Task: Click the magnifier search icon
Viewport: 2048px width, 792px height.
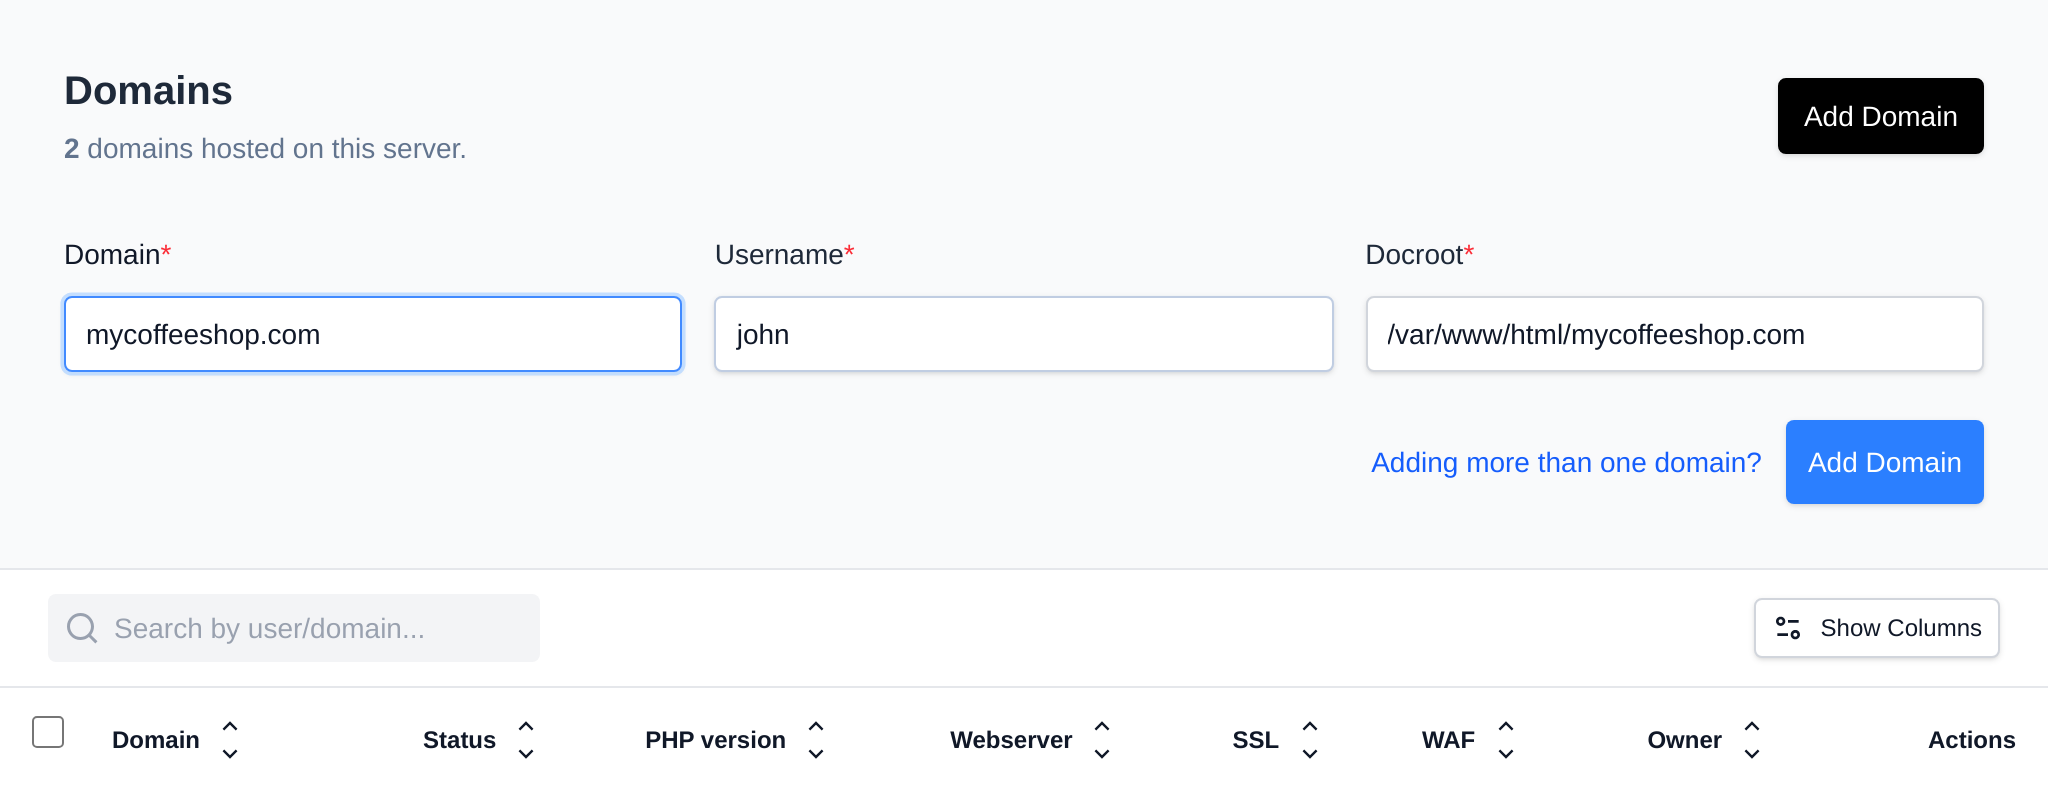Action: click(x=82, y=628)
